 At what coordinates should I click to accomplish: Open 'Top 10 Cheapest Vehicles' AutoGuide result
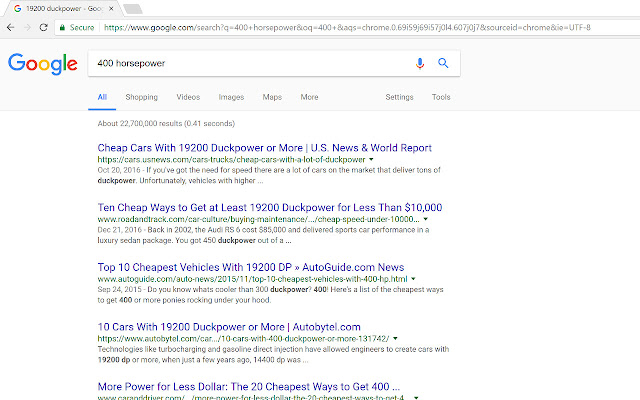[x=251, y=267]
